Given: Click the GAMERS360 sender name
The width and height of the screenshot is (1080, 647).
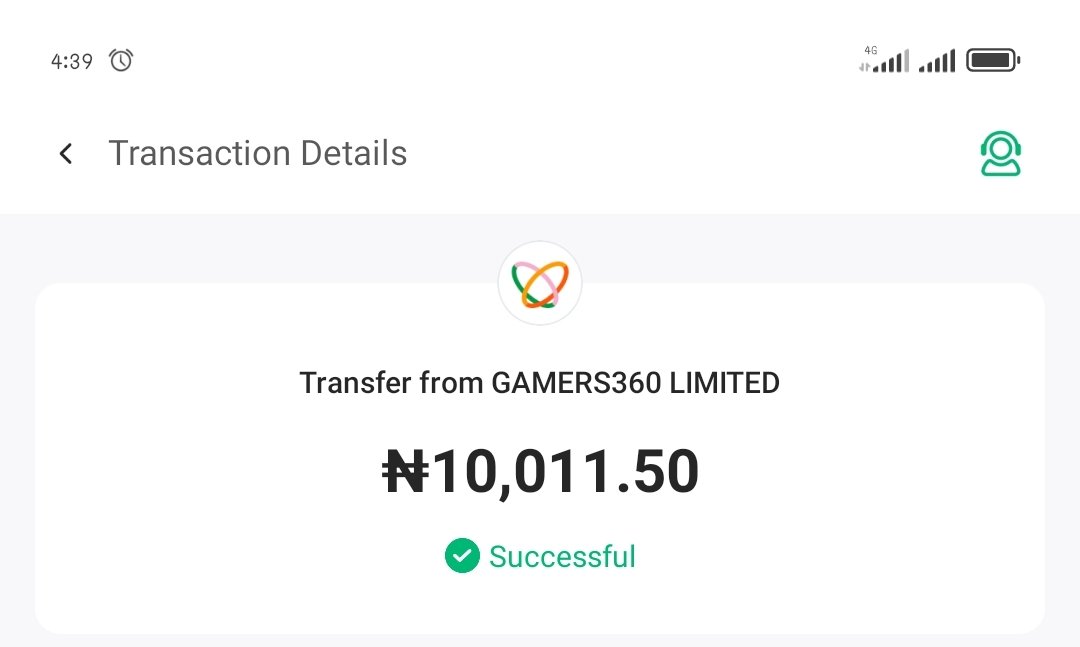Looking at the screenshot, I should (x=577, y=383).
